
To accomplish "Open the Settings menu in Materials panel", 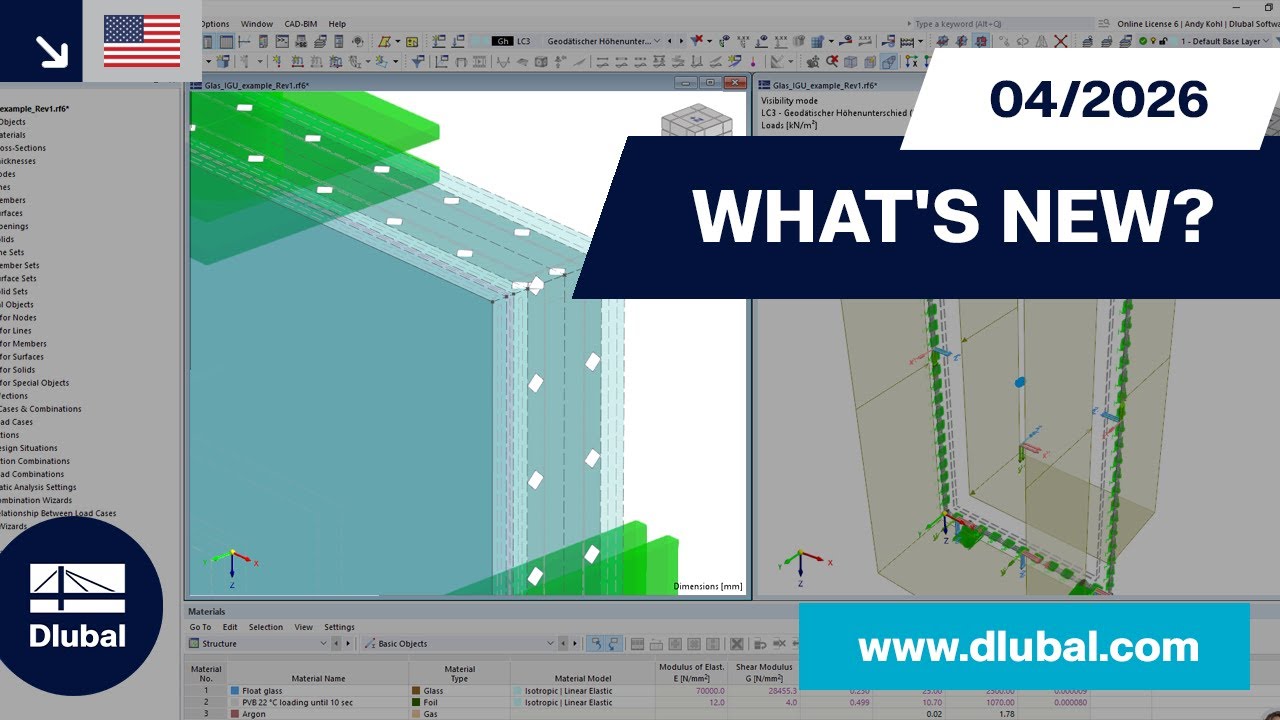I will click(339, 627).
